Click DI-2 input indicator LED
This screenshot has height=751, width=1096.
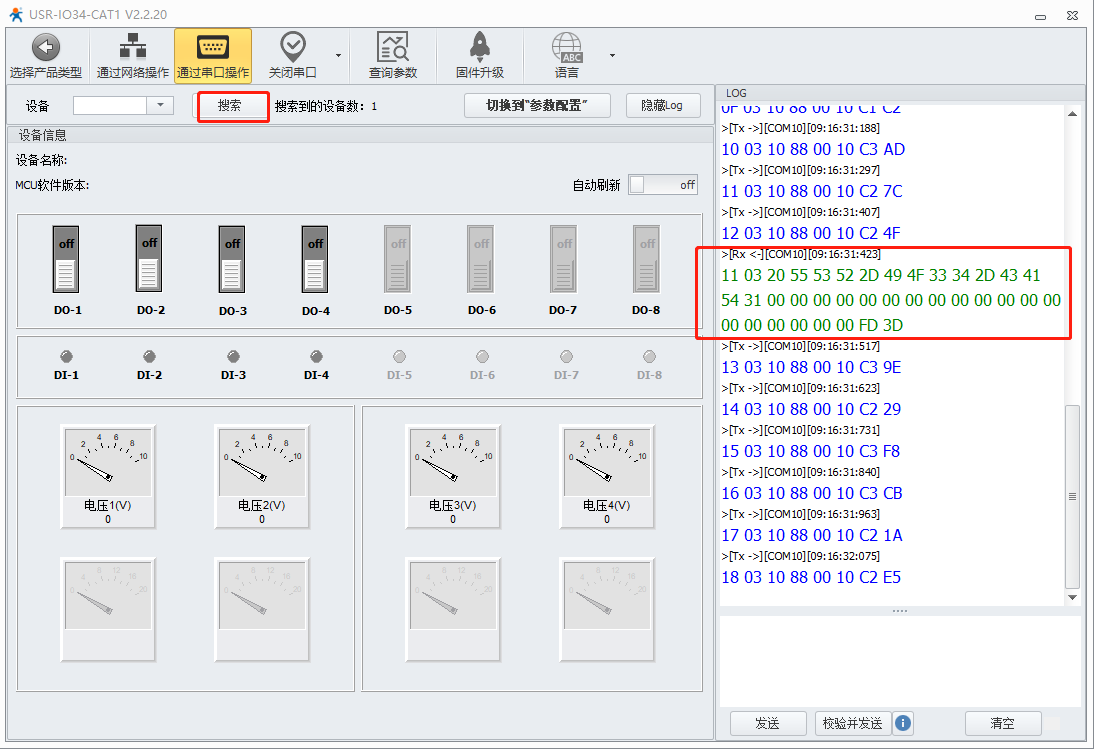click(150, 357)
